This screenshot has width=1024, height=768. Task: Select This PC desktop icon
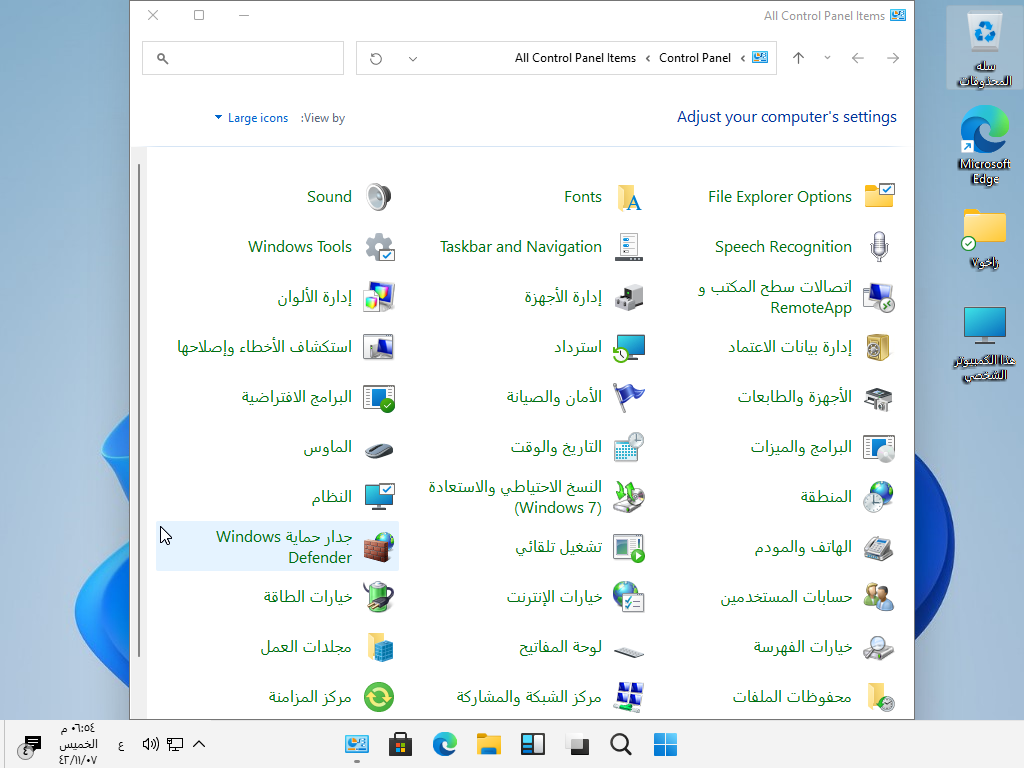point(985,344)
